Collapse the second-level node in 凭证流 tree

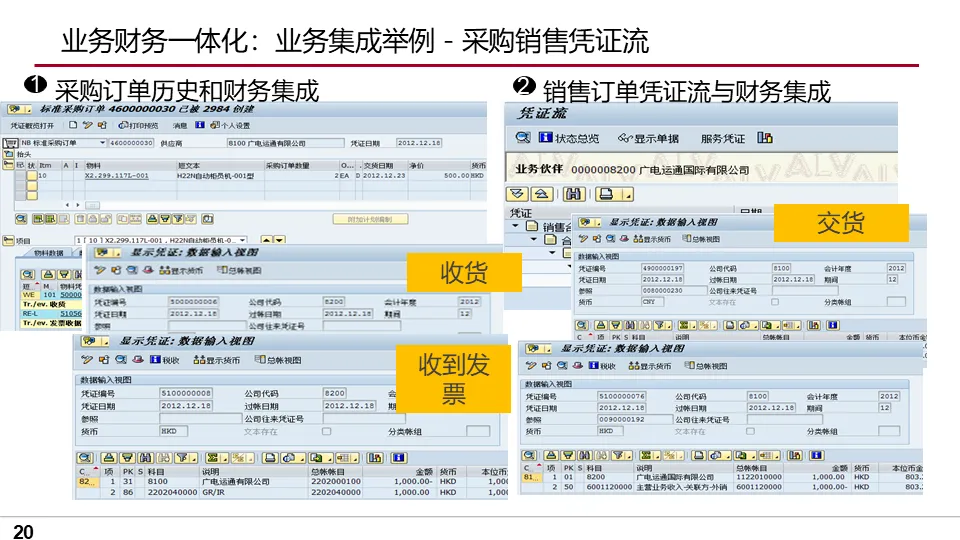533,239
